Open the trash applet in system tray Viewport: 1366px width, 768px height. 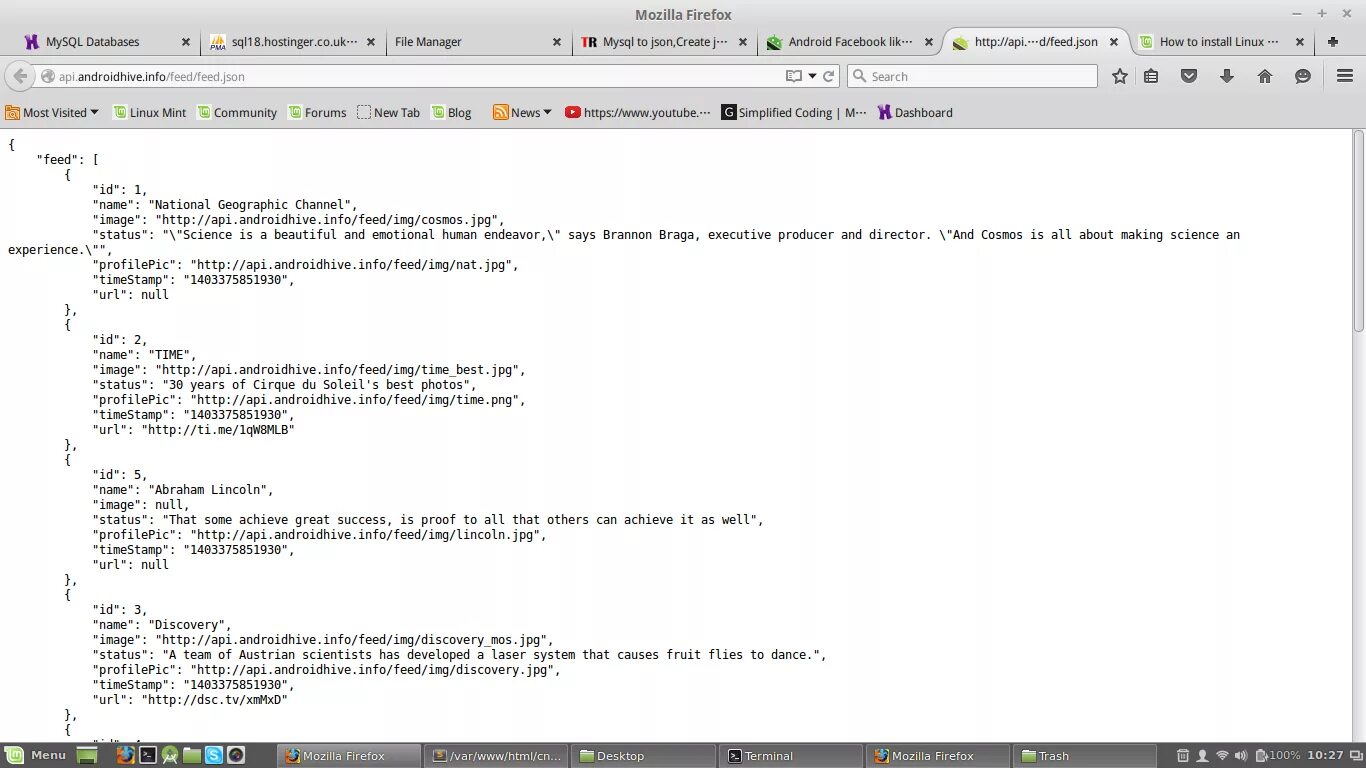[1183, 756]
